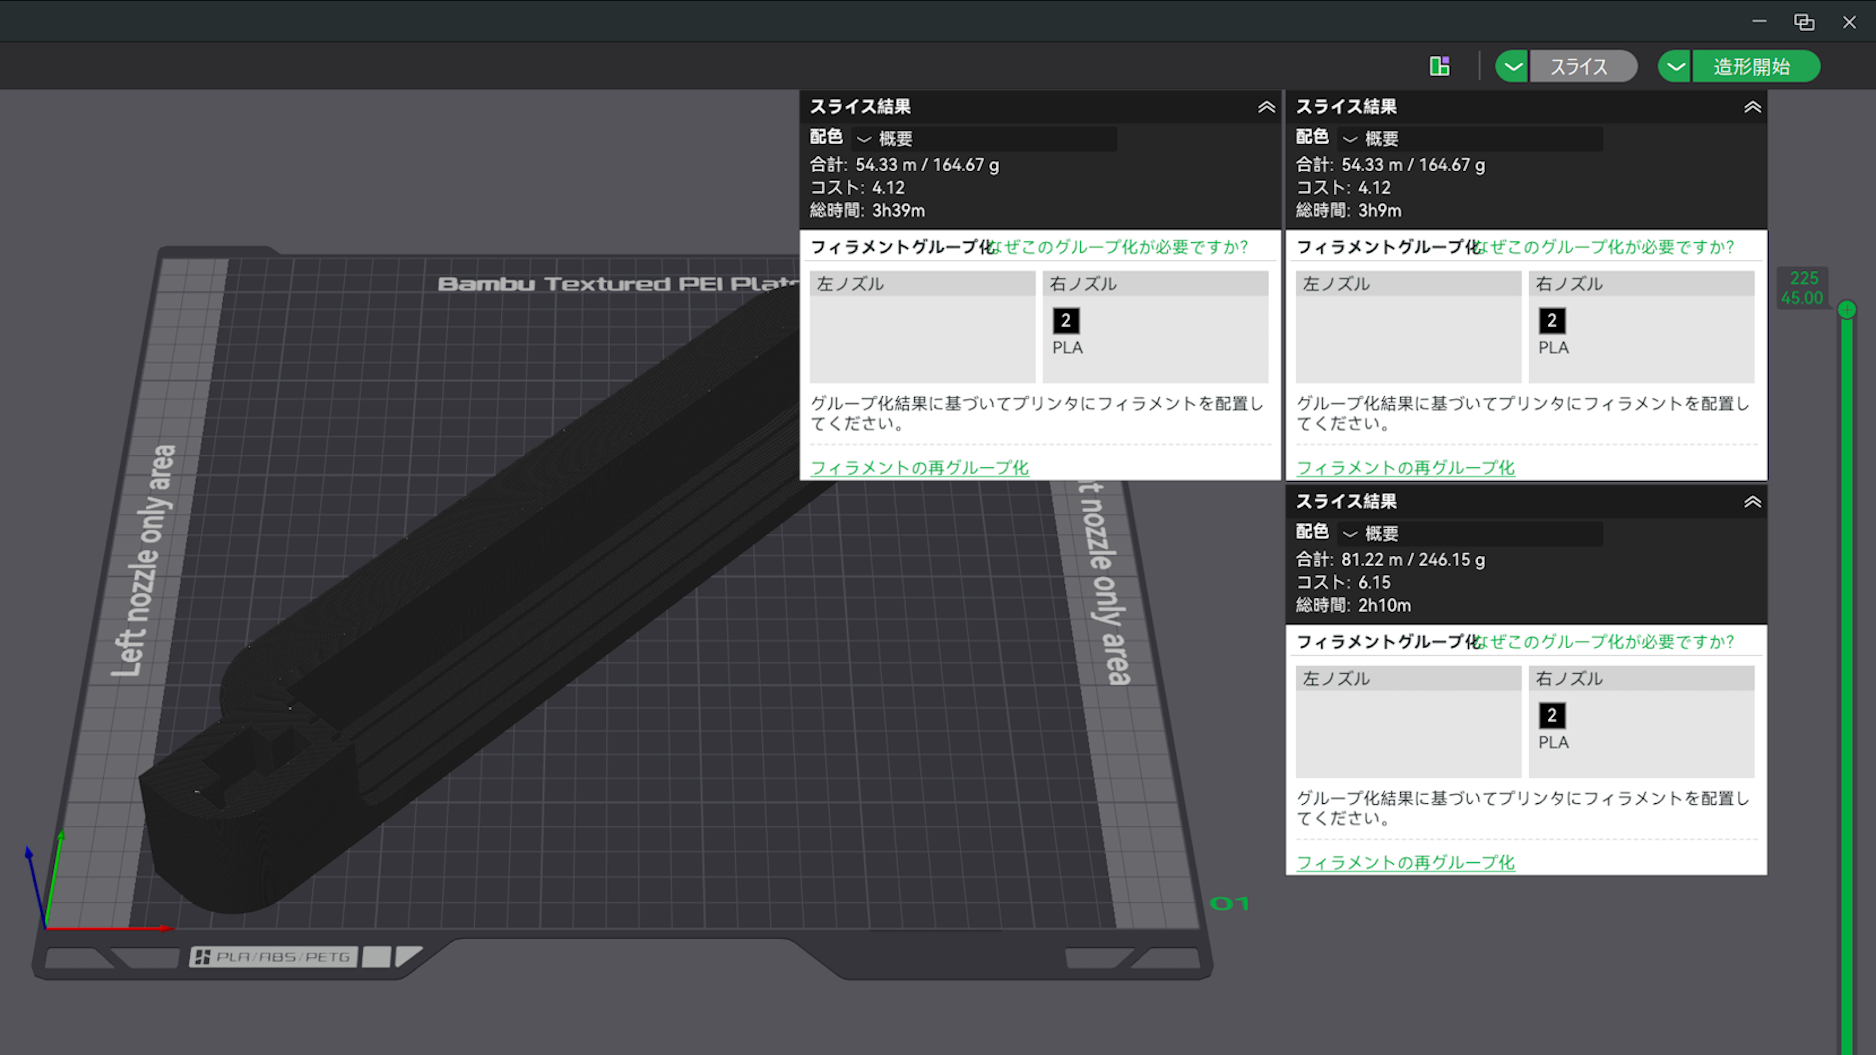
Task: Click the restore window button in title bar
Action: point(1804,21)
